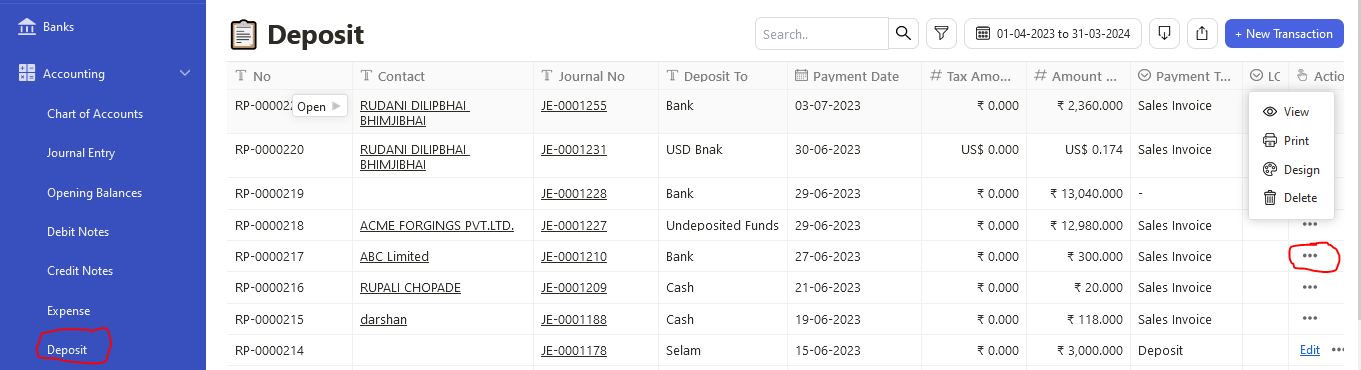Choose Design from the context menu
This screenshot has width=1361, height=370.
coord(1291,170)
